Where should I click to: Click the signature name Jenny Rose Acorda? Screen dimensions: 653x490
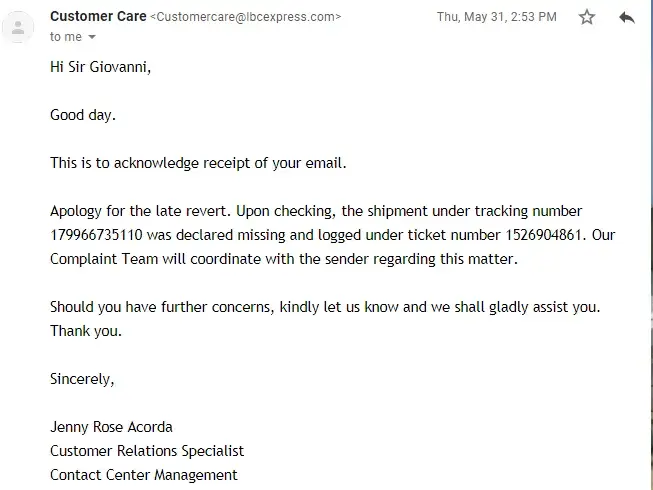111,427
